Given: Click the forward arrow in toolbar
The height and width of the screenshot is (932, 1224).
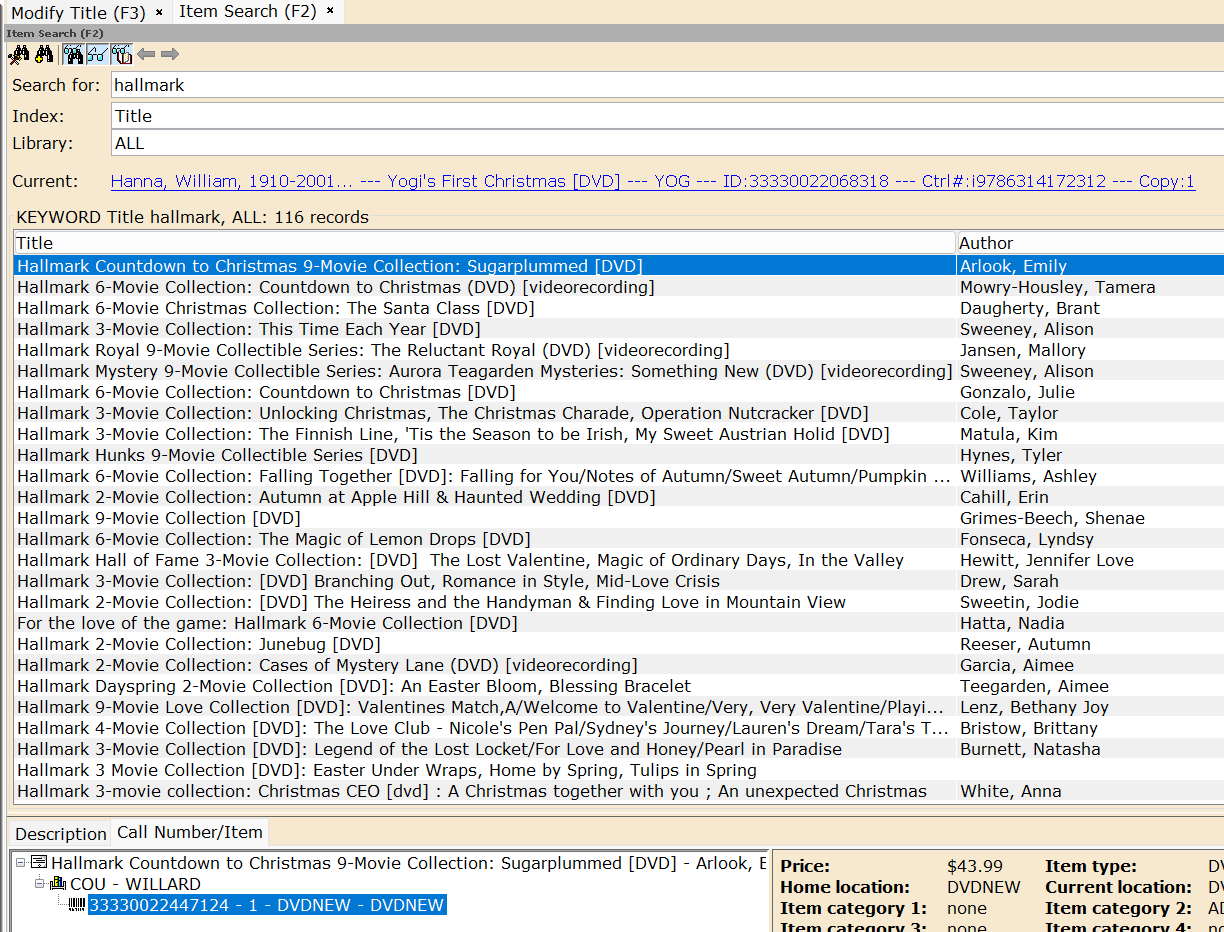Looking at the screenshot, I should [x=170, y=54].
